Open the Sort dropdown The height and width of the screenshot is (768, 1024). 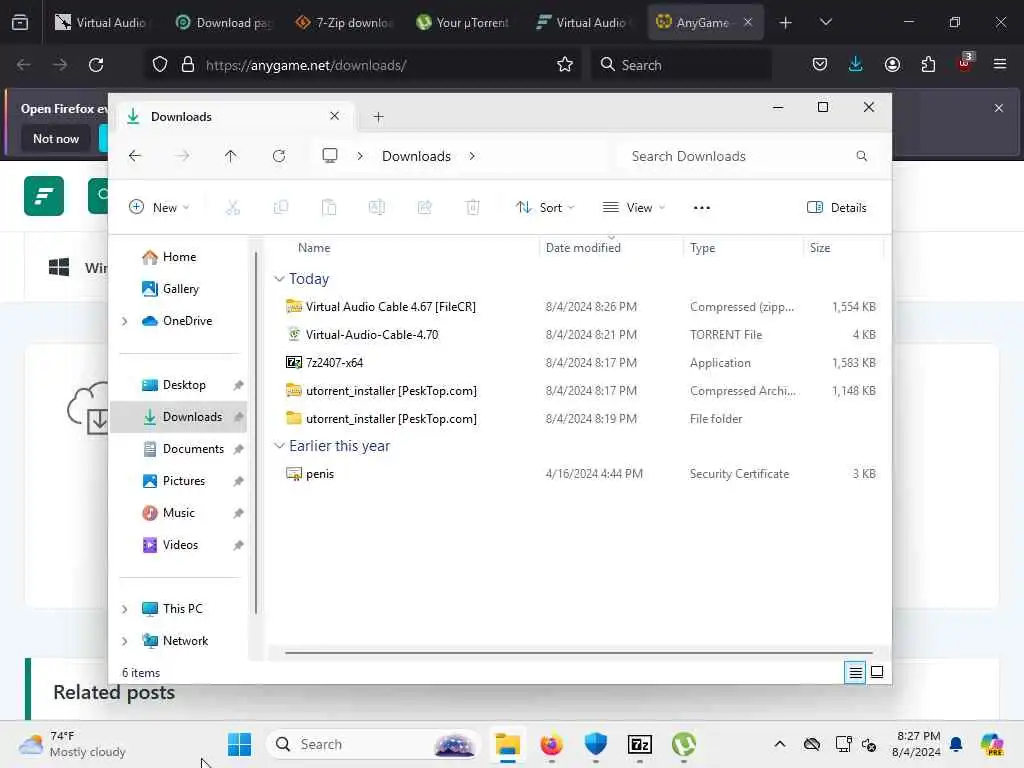click(x=545, y=208)
